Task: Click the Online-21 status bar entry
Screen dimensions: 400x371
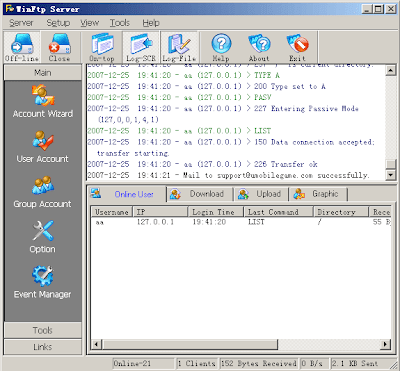Action: pos(143,363)
